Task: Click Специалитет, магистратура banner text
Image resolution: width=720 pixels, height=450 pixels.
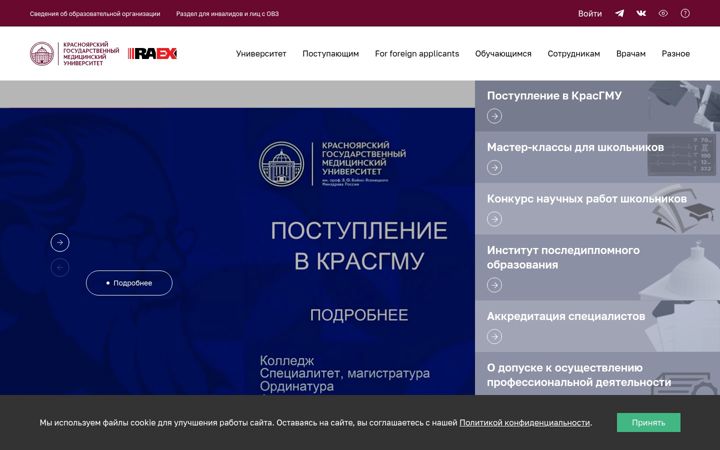Action: point(345,373)
